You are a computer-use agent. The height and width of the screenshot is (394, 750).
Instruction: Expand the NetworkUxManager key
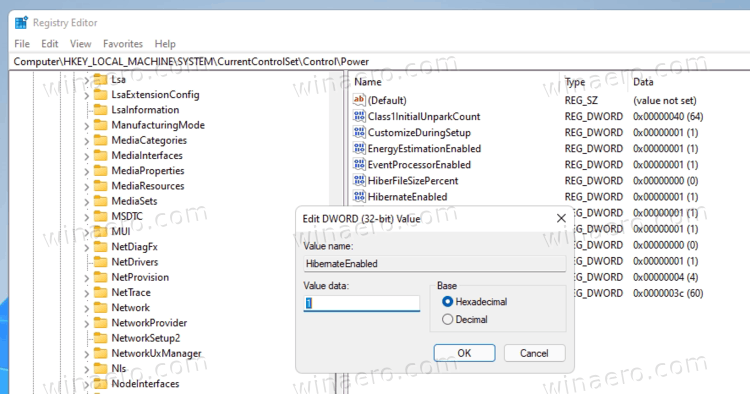click(x=87, y=355)
